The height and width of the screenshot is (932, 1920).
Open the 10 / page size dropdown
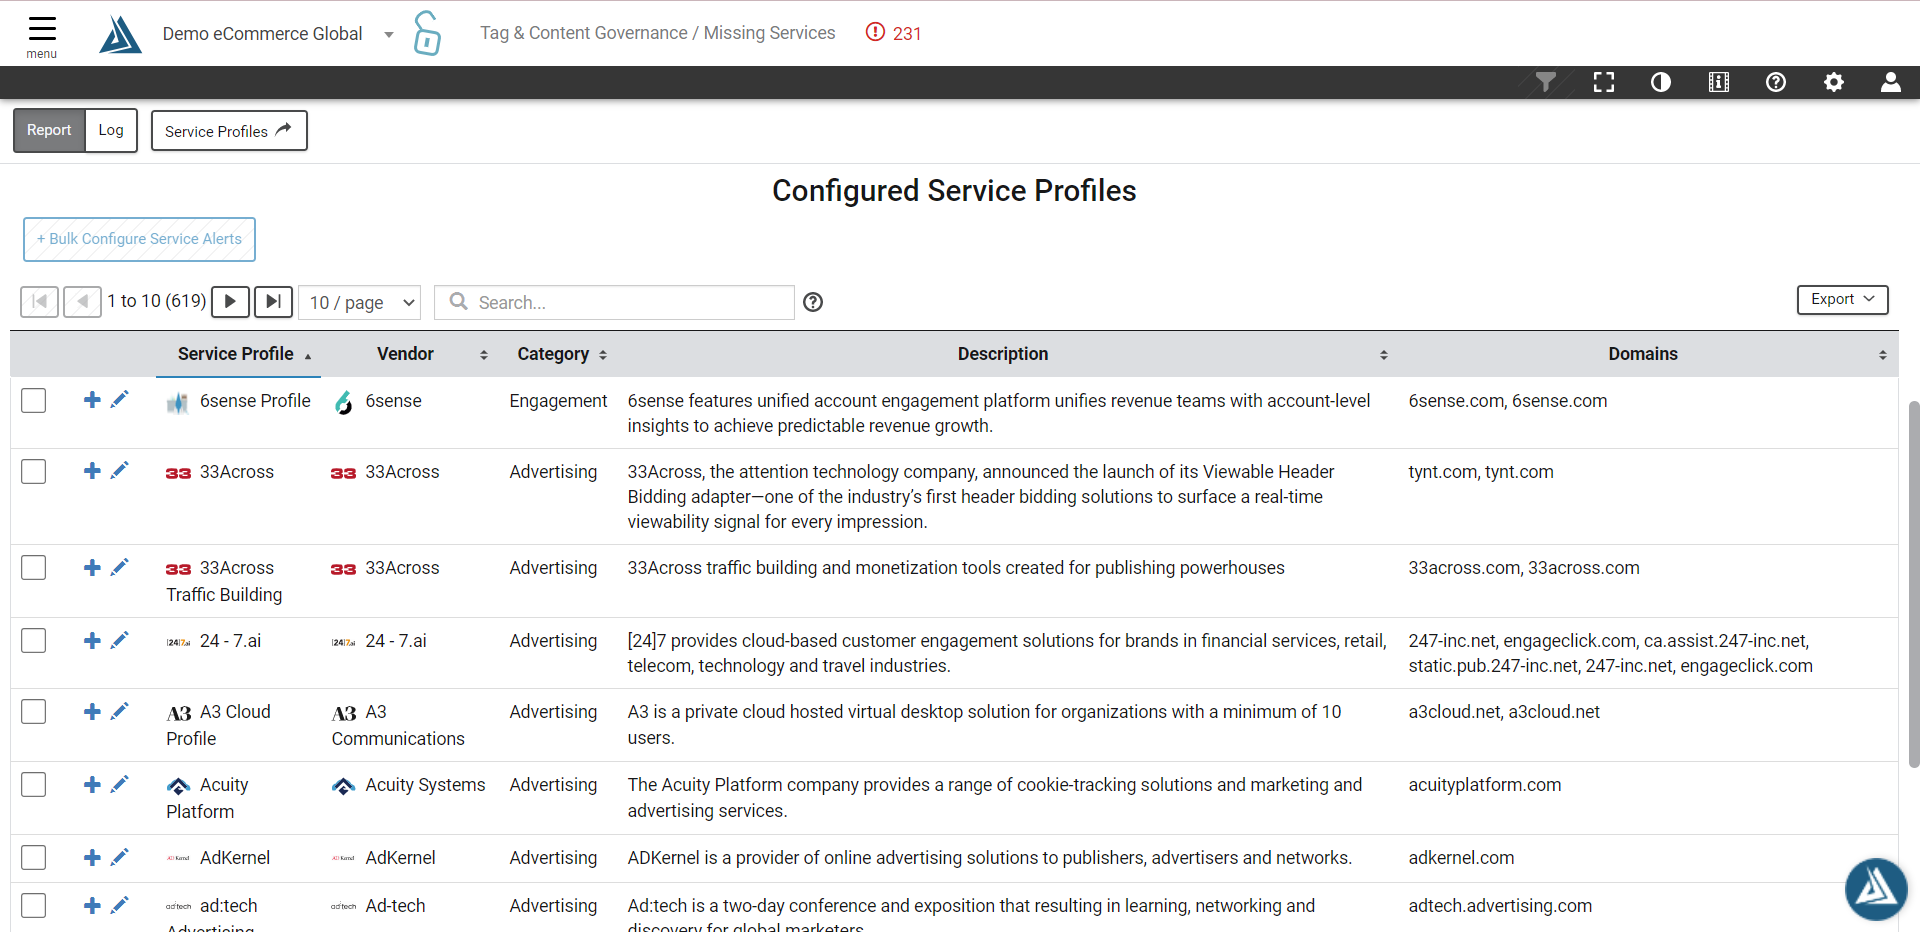[x=360, y=302]
